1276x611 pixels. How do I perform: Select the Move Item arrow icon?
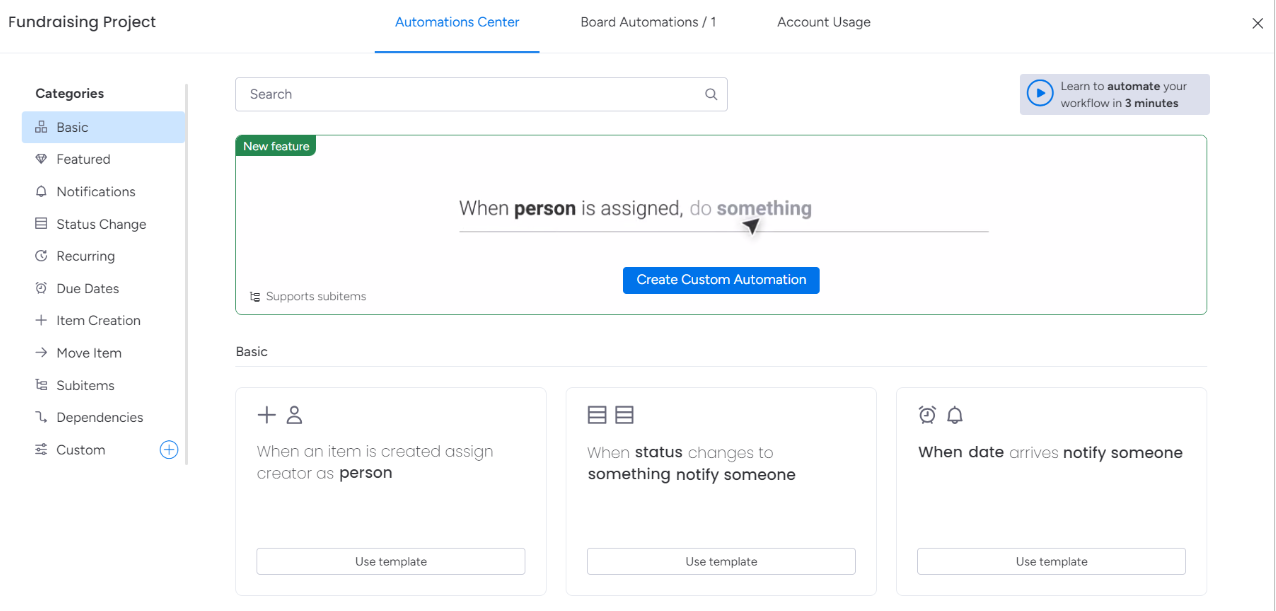point(43,352)
